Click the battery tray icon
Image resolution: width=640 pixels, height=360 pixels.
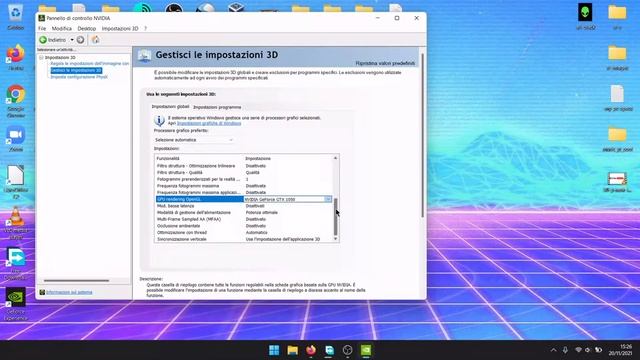[x=598, y=350]
